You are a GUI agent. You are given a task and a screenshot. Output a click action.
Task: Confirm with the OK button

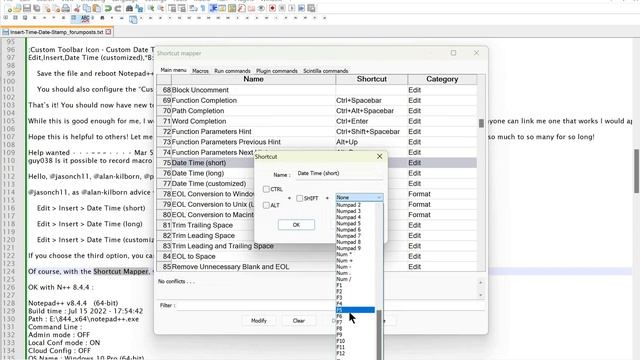tap(296, 225)
